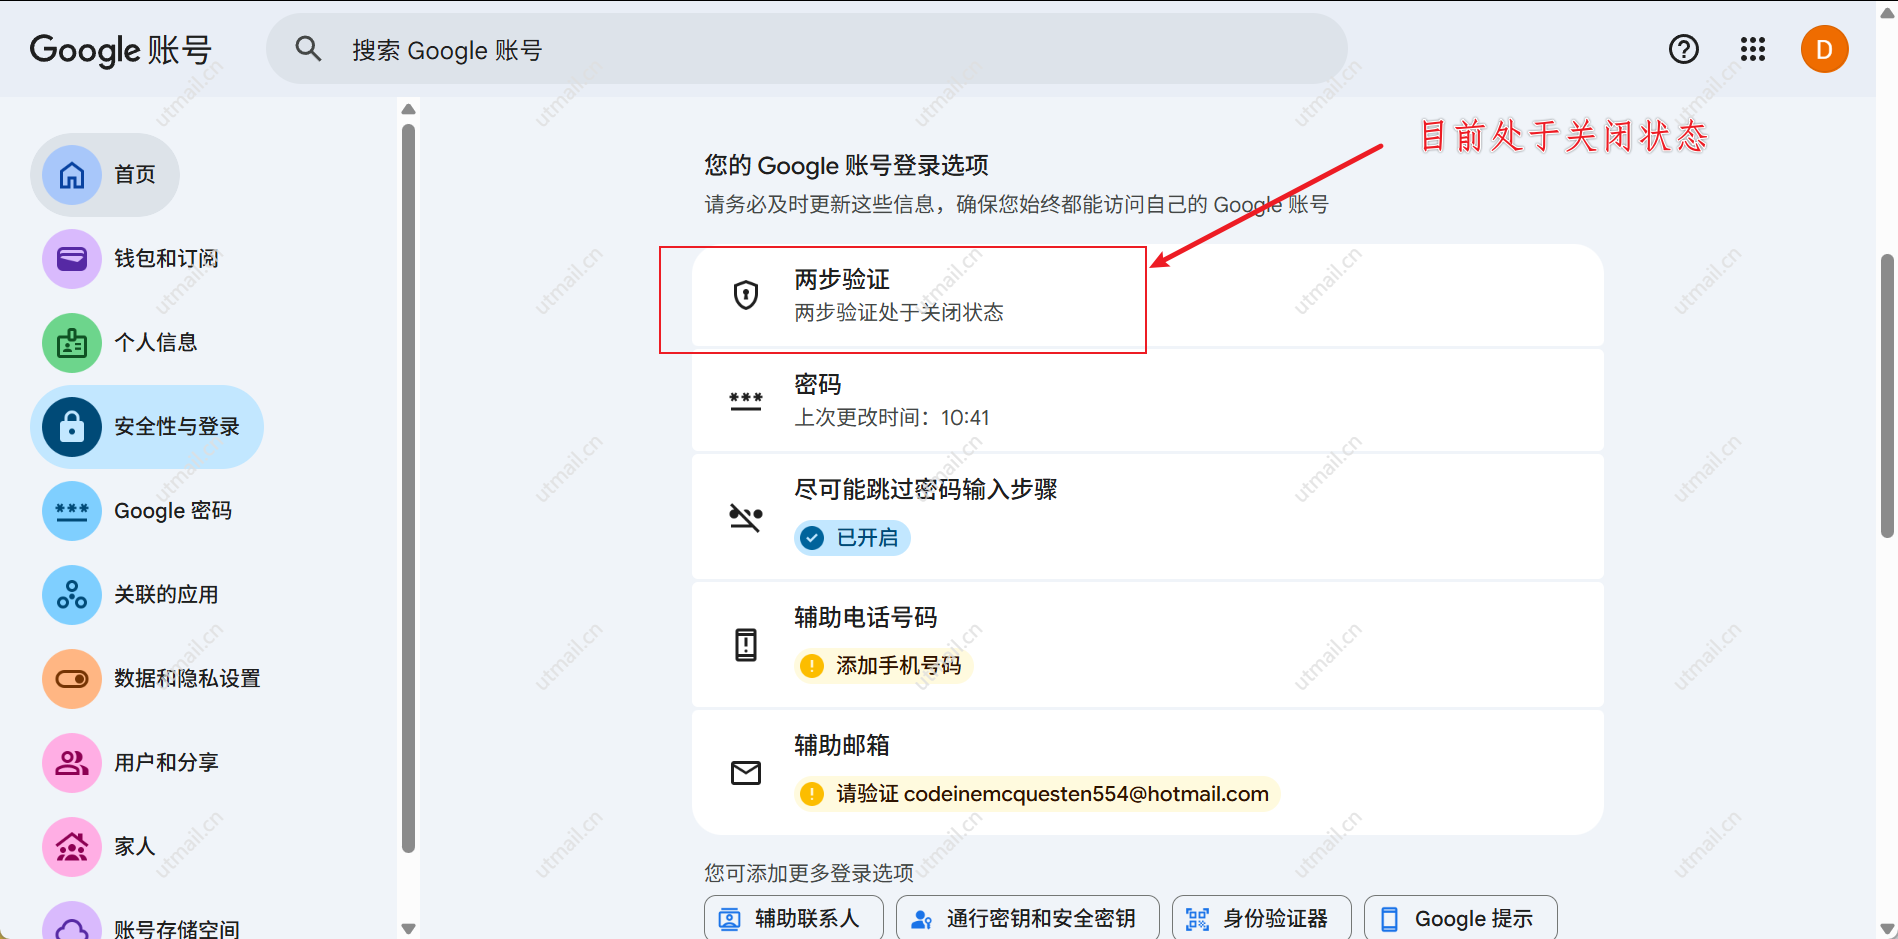Open 用户和分享 in sidebar
The height and width of the screenshot is (939, 1898).
tap(134, 763)
